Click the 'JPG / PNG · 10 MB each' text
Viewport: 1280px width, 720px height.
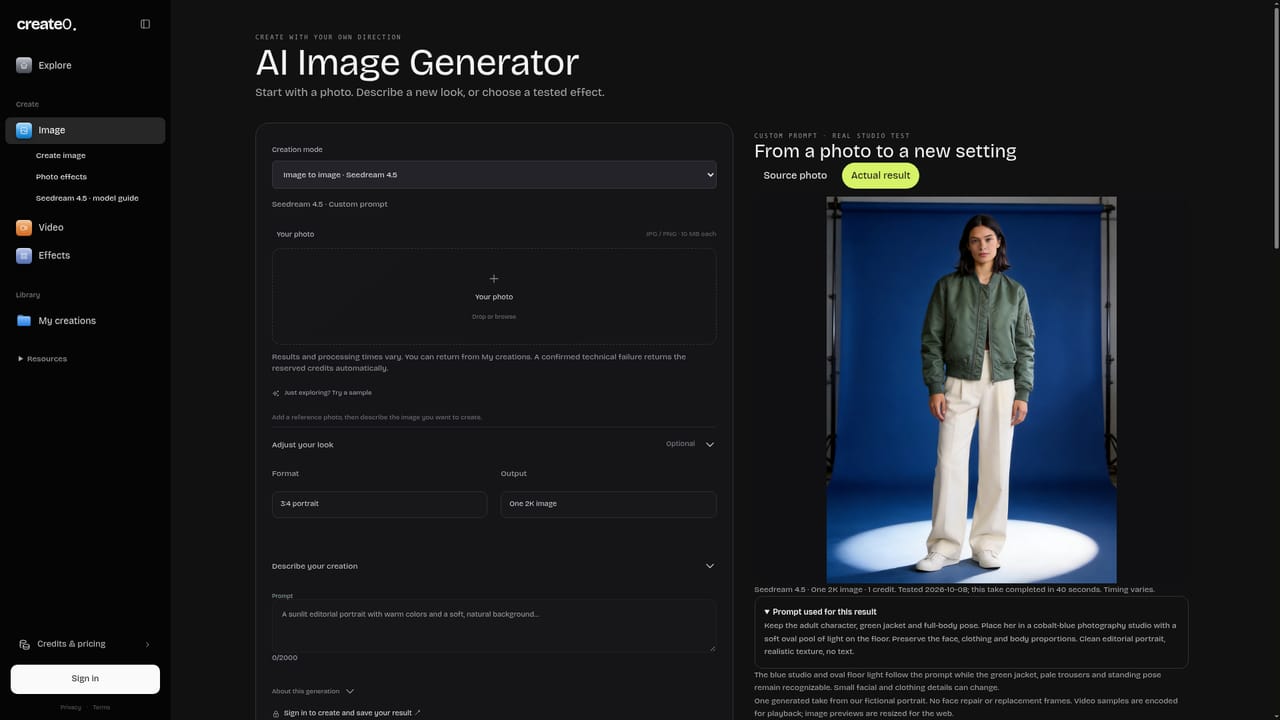(x=681, y=234)
